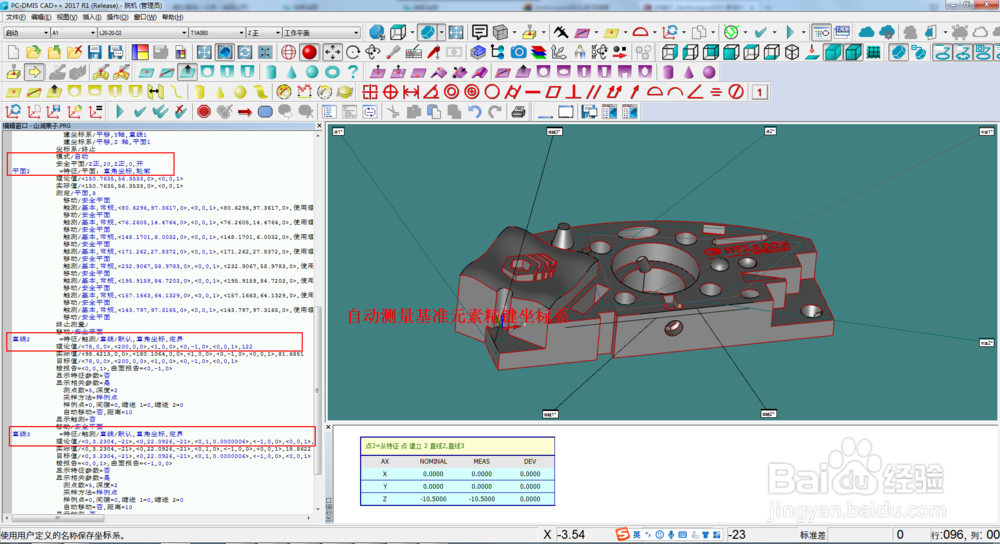Expand arrow beside the green checkmark icon
The width and height of the screenshot is (1000, 544).
774,32
